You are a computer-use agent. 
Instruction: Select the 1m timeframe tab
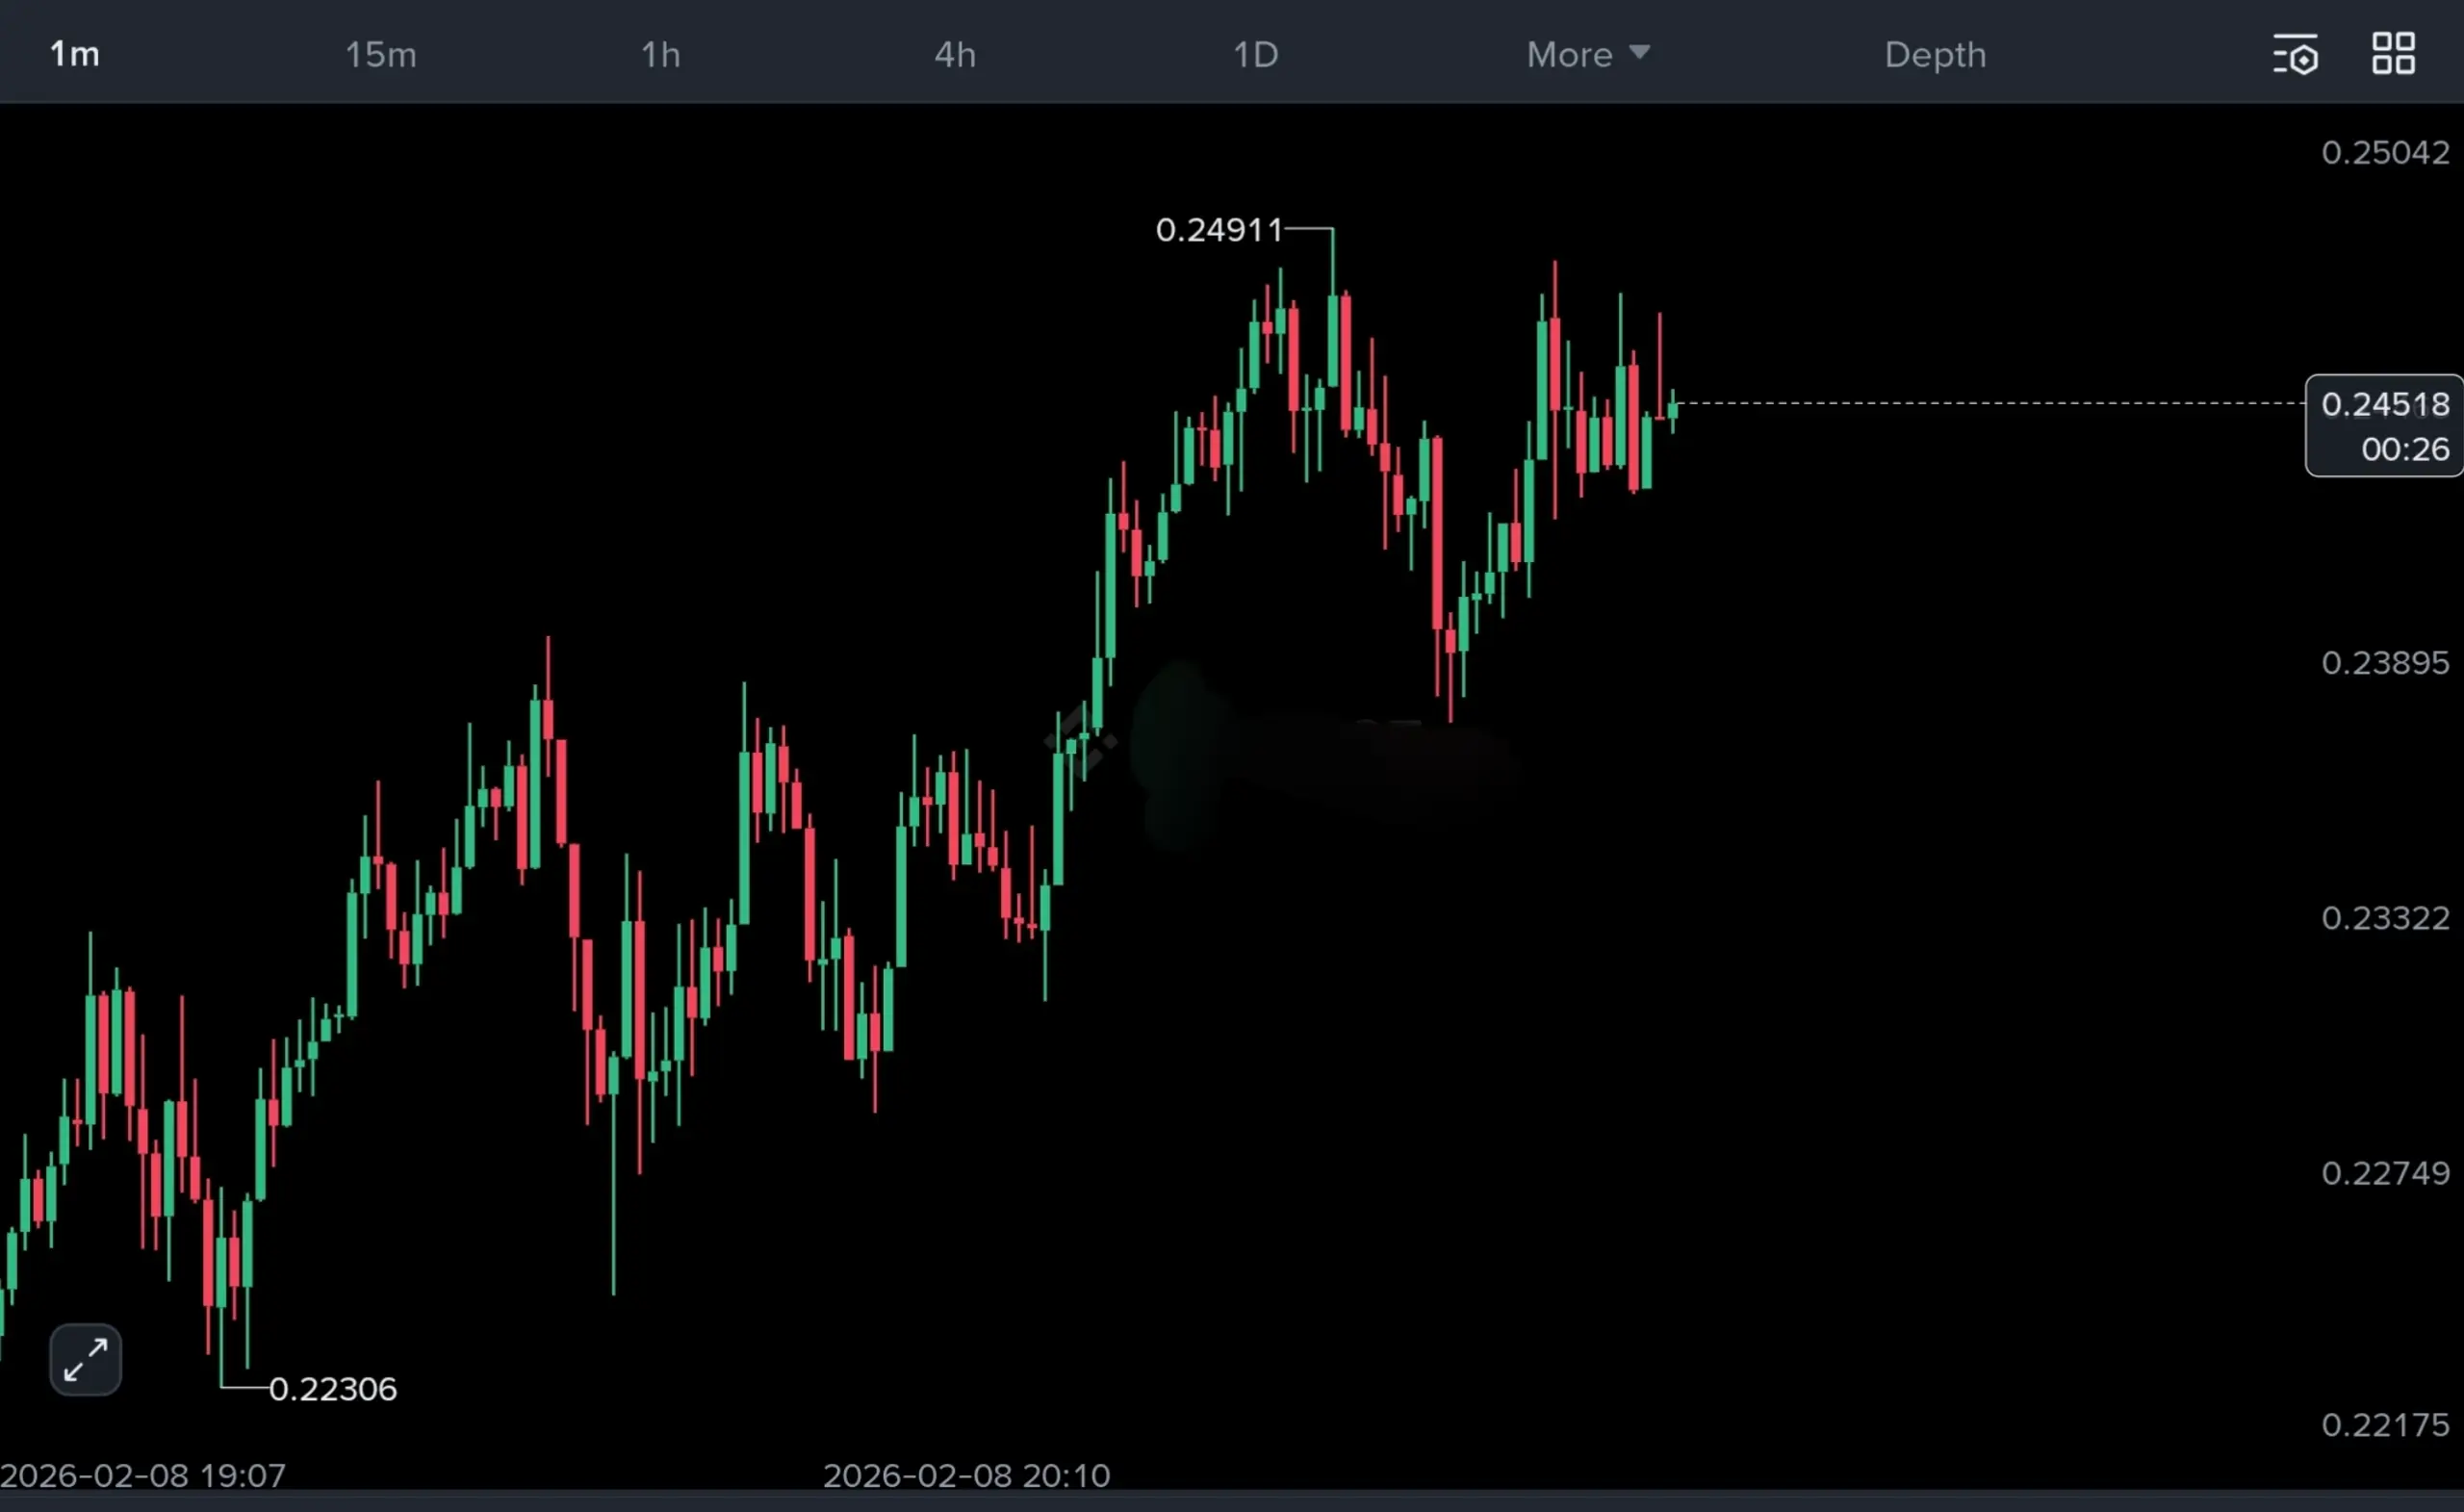coord(75,54)
